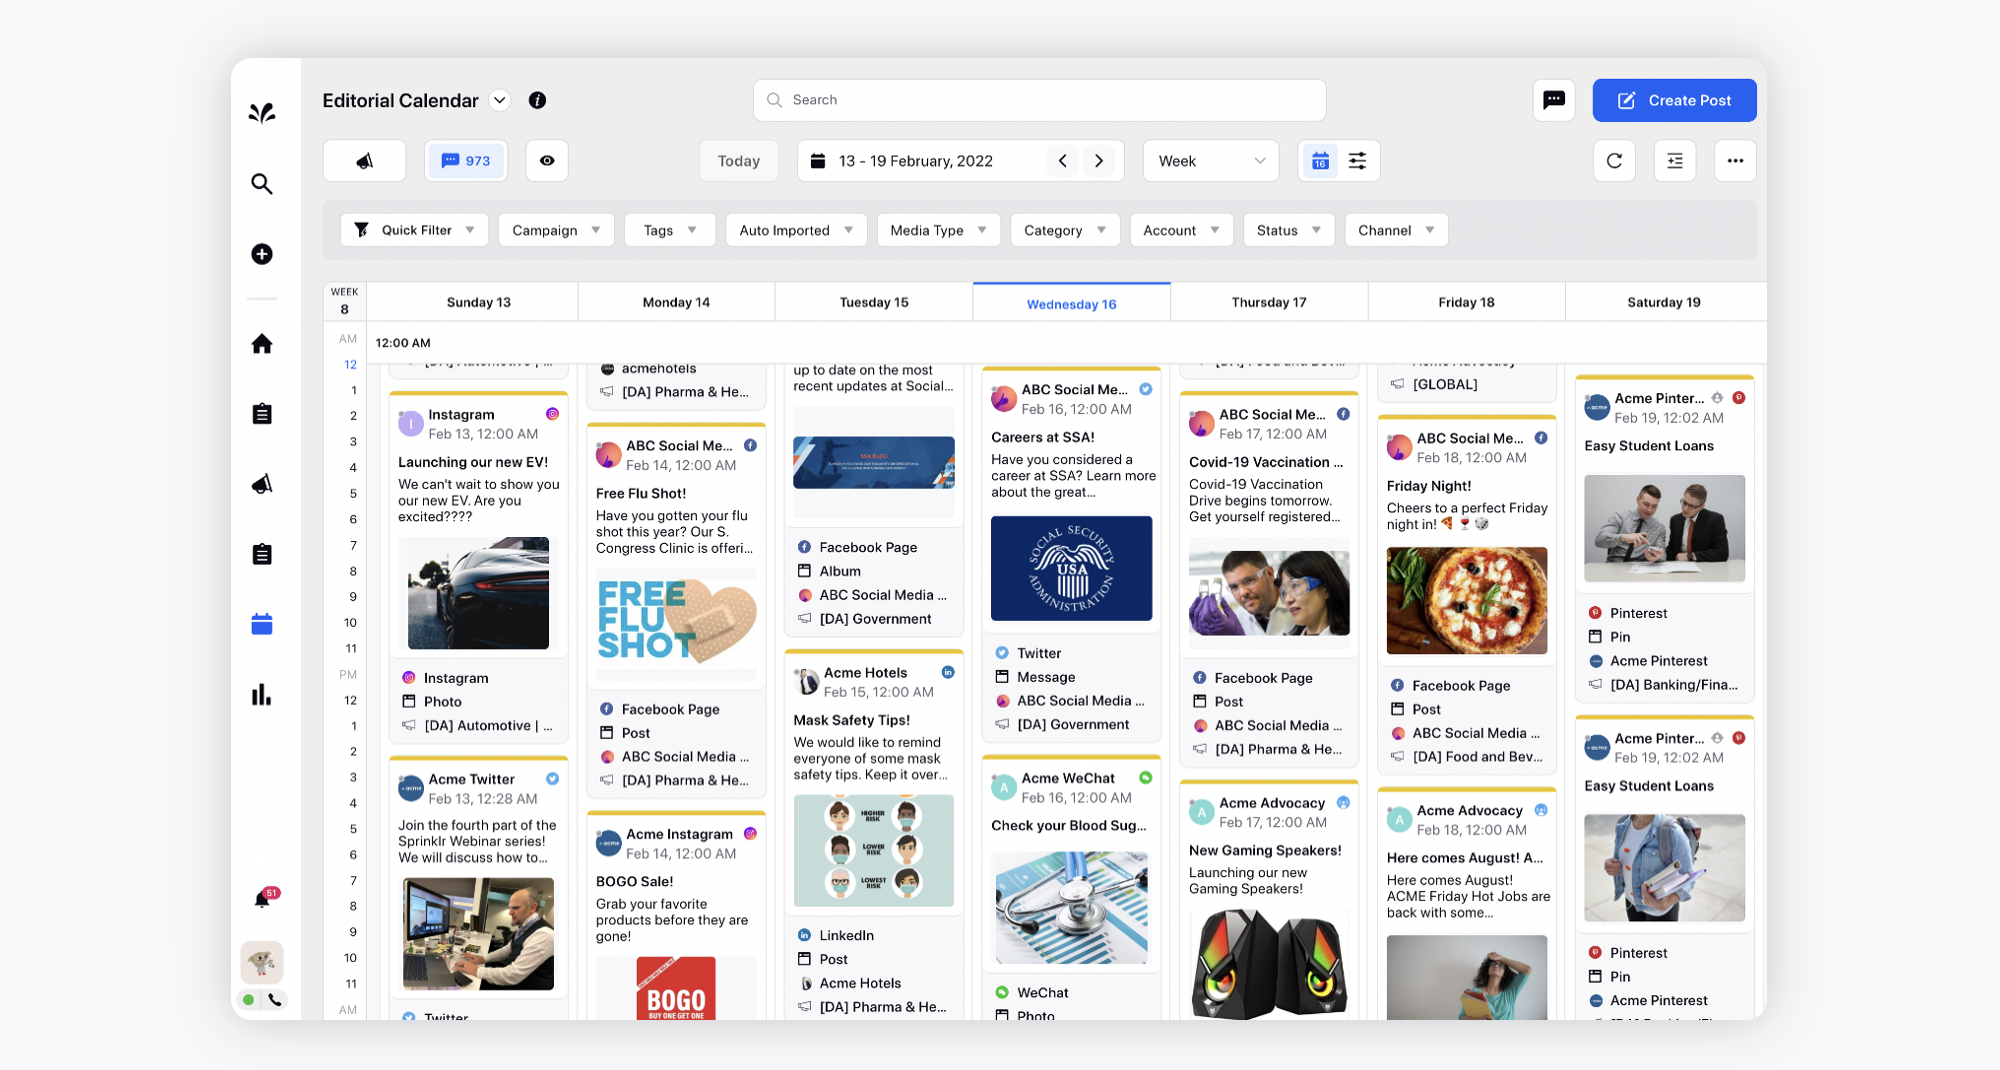Switch to calendar view toggle icon
The image size is (2000, 1070).
click(x=1320, y=161)
